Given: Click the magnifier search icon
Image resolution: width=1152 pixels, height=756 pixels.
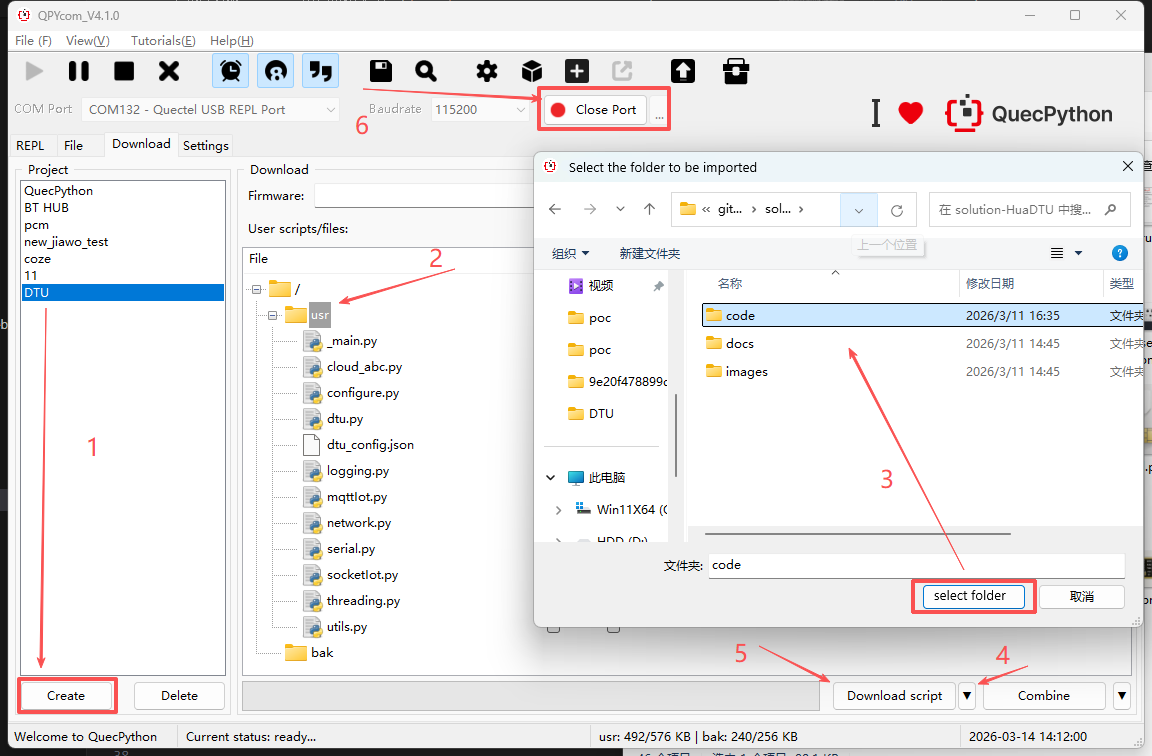Looking at the screenshot, I should [x=426, y=71].
